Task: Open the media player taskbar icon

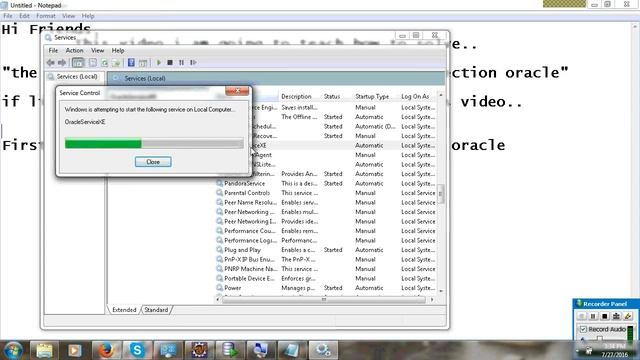Action: (x=75, y=350)
